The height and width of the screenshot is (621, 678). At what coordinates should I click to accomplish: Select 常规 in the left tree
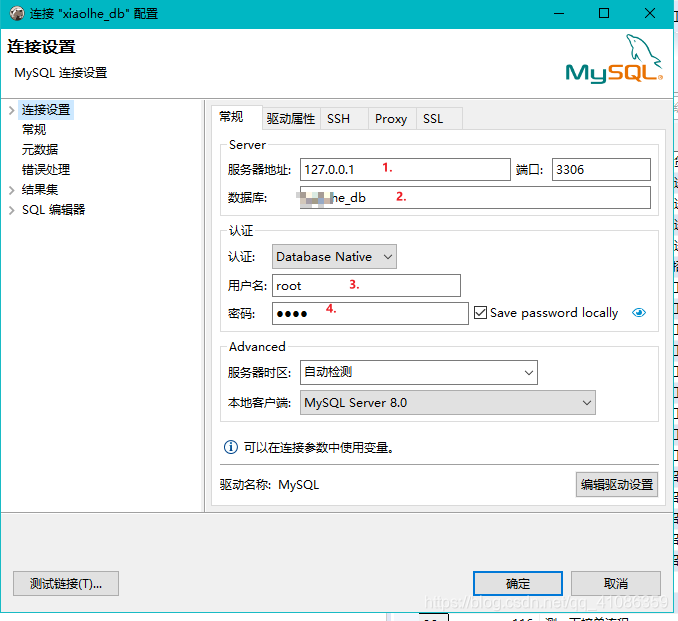coord(34,130)
